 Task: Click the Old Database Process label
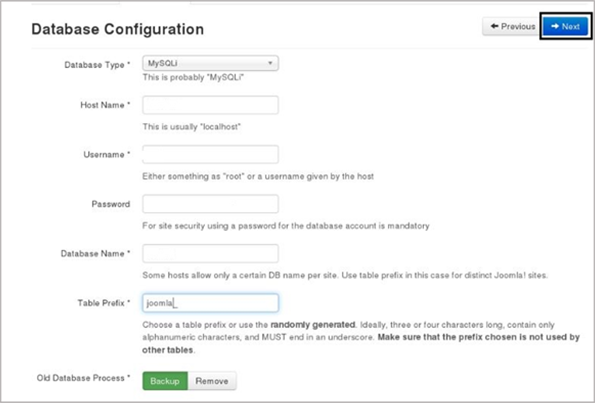[x=83, y=378]
